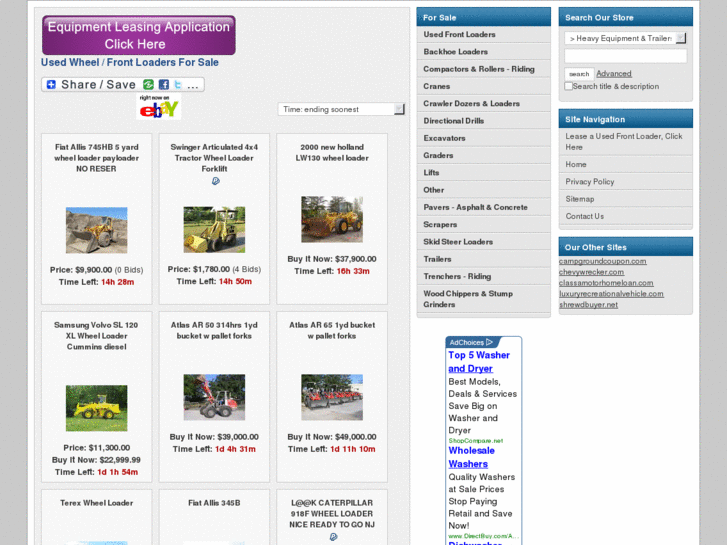
Task: Open the Heavy Equipment & Trailers category dropdown
Action: [x=625, y=38]
